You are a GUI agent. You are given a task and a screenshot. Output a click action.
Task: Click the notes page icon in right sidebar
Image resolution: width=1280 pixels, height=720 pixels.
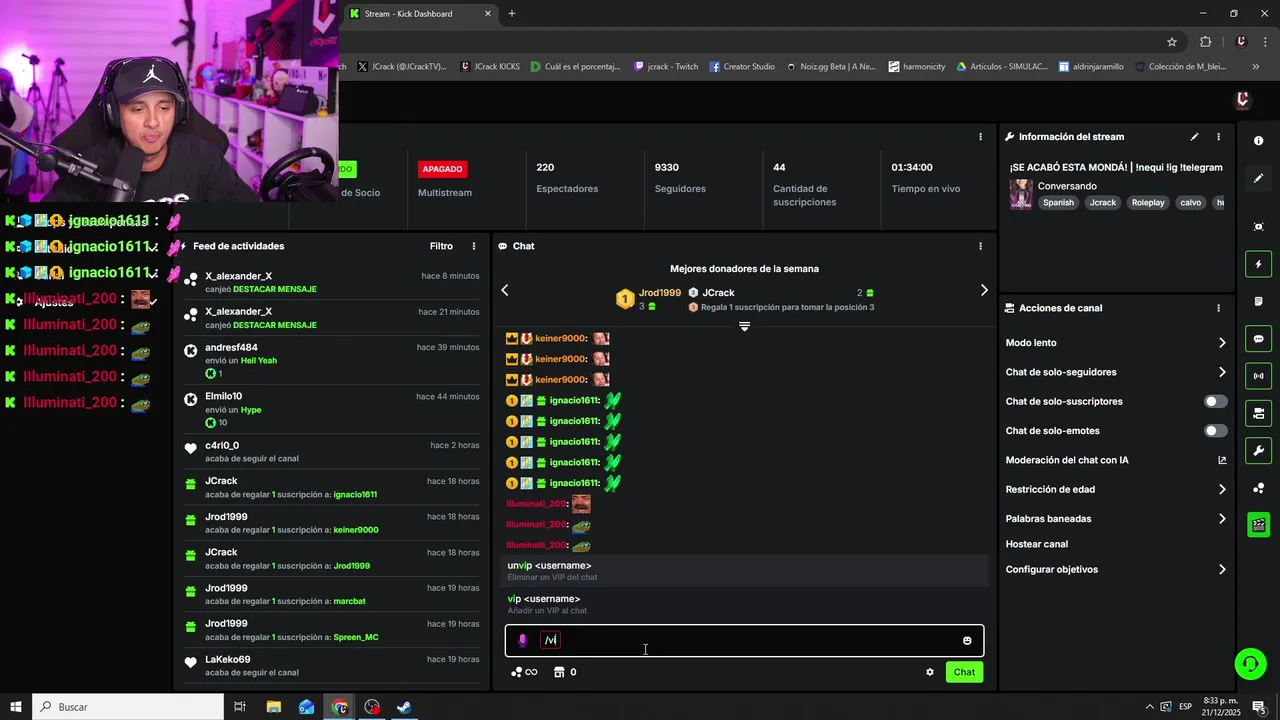click(x=1258, y=301)
